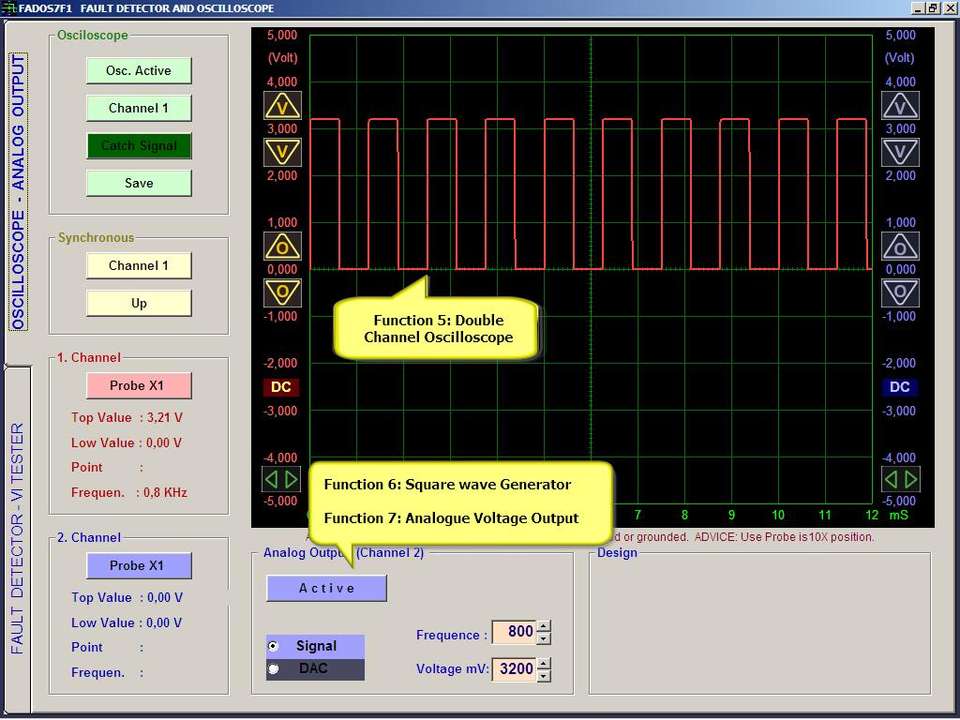The image size is (960, 720).
Task: Open the Oscilloscope - Analog Output vertical tab
Action: [x=18, y=192]
